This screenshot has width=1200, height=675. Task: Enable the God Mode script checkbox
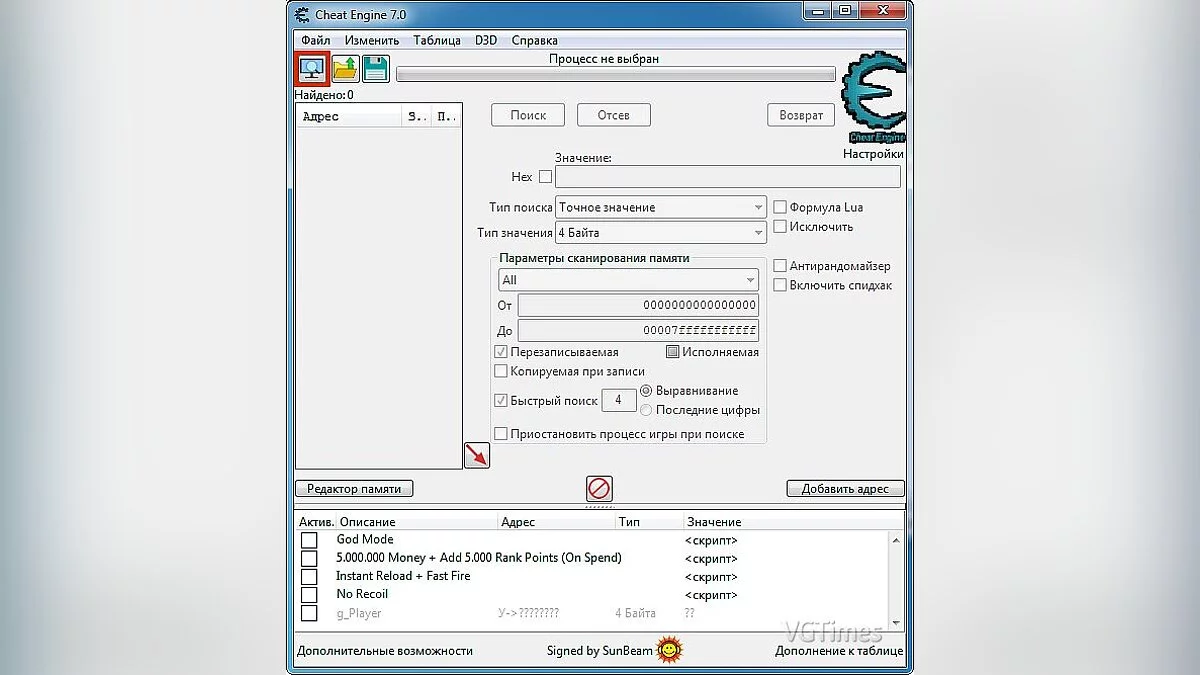310,539
